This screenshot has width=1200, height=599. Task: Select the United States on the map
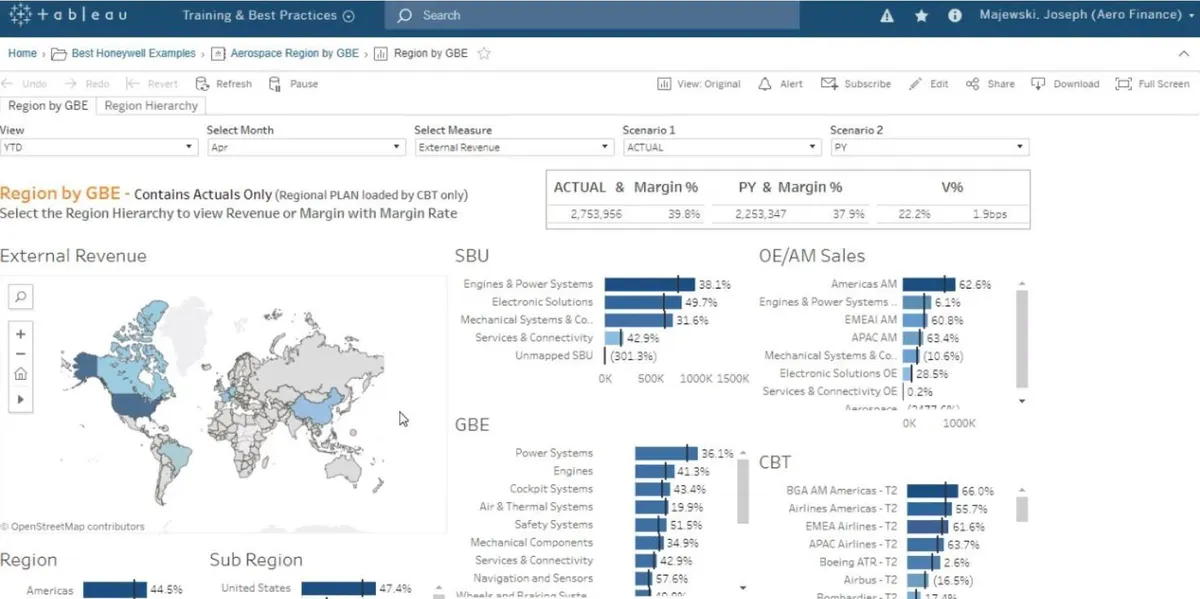click(x=135, y=403)
